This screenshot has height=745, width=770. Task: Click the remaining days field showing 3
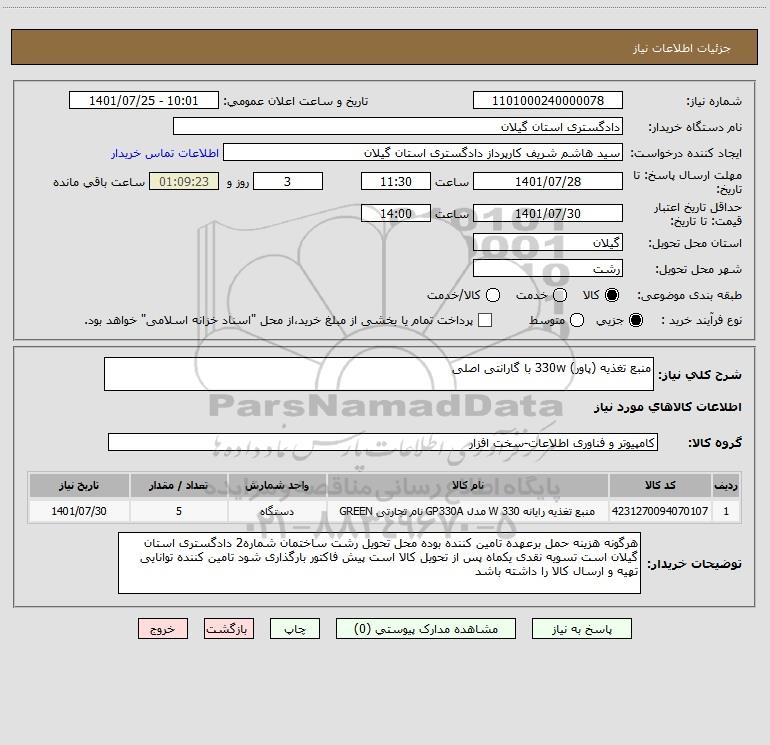pos(288,181)
